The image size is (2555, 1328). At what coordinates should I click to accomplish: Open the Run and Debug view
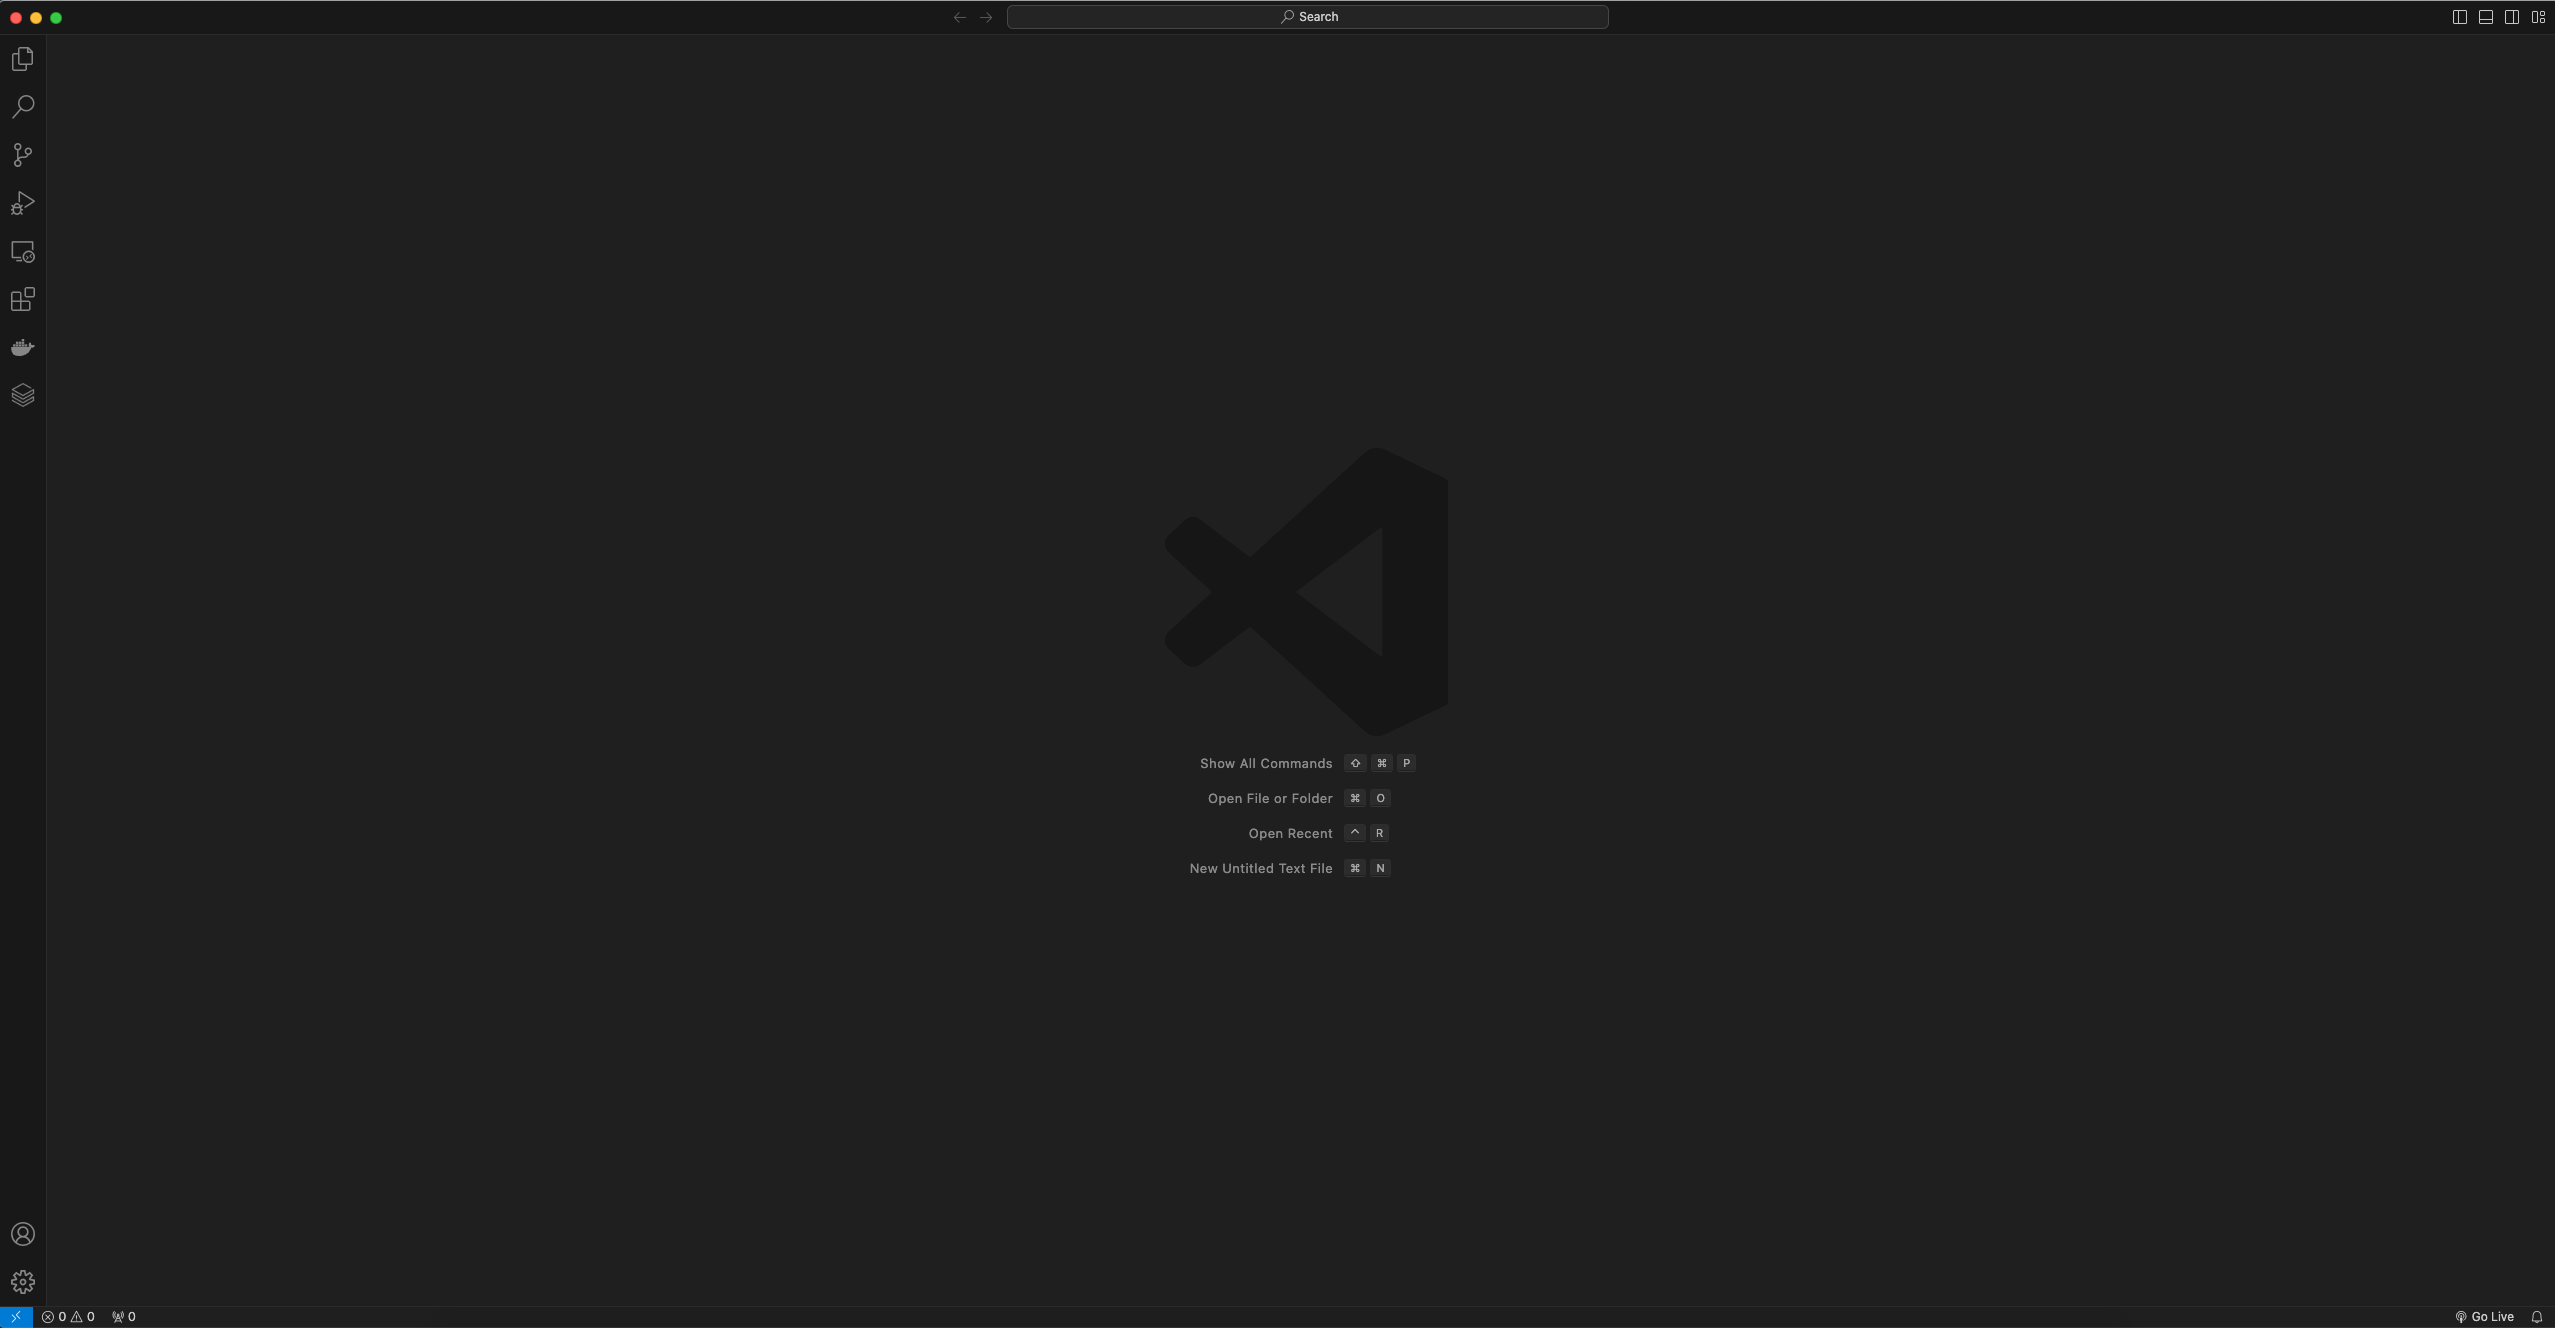23,203
